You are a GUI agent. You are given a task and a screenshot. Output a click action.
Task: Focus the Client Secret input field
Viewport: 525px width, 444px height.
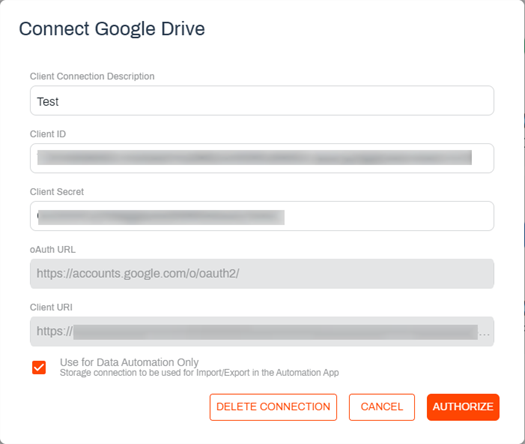click(262, 216)
